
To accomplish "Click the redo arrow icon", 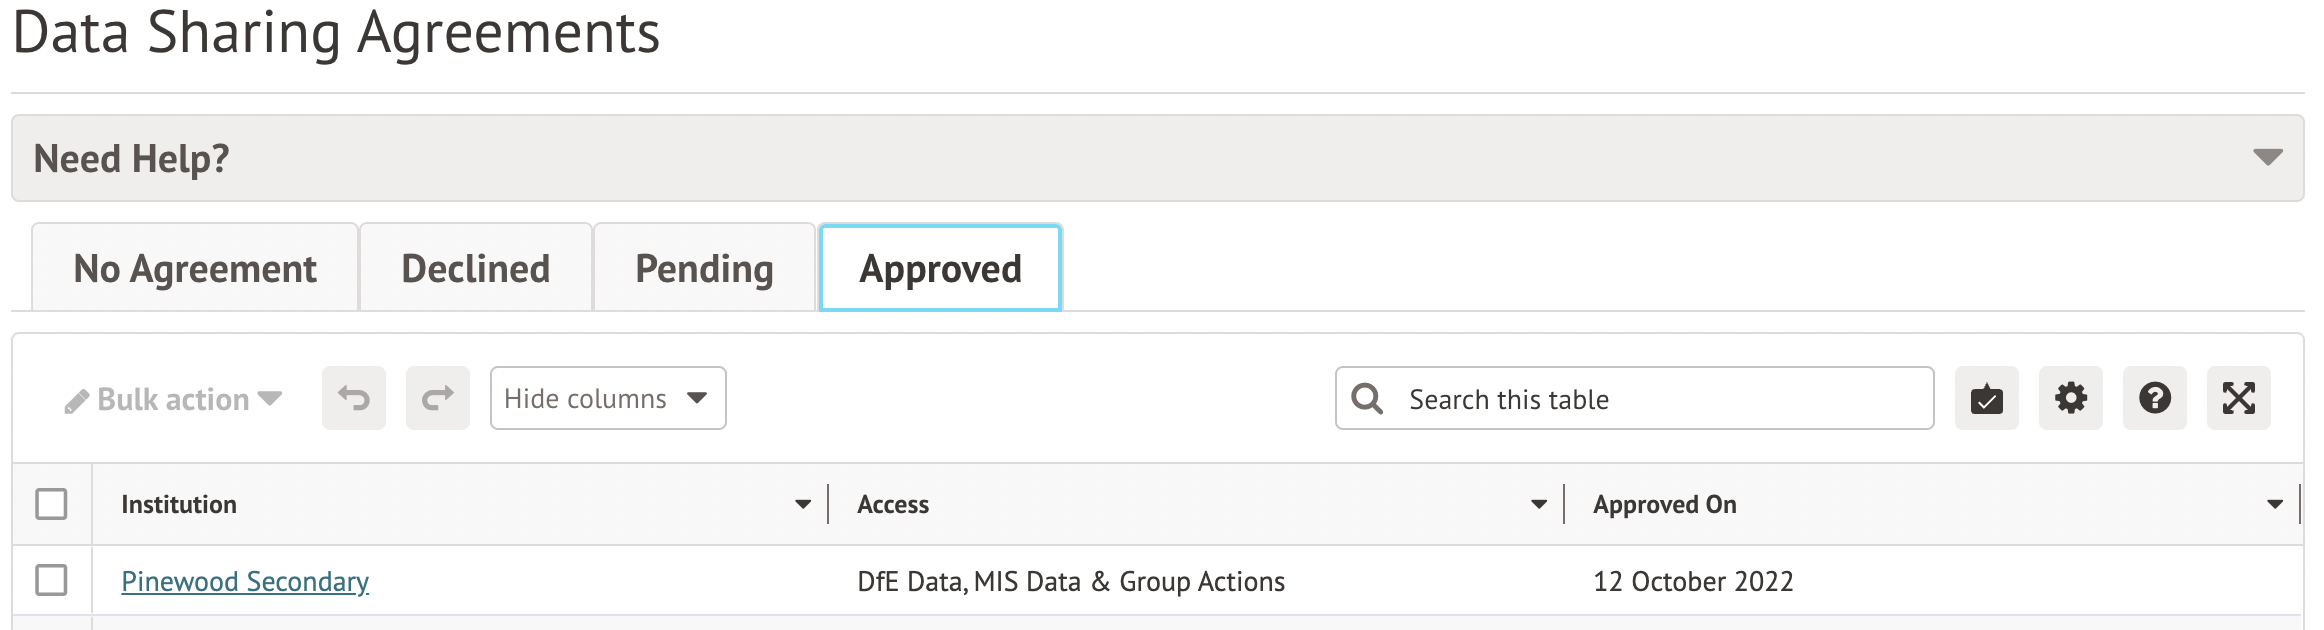I will (437, 398).
